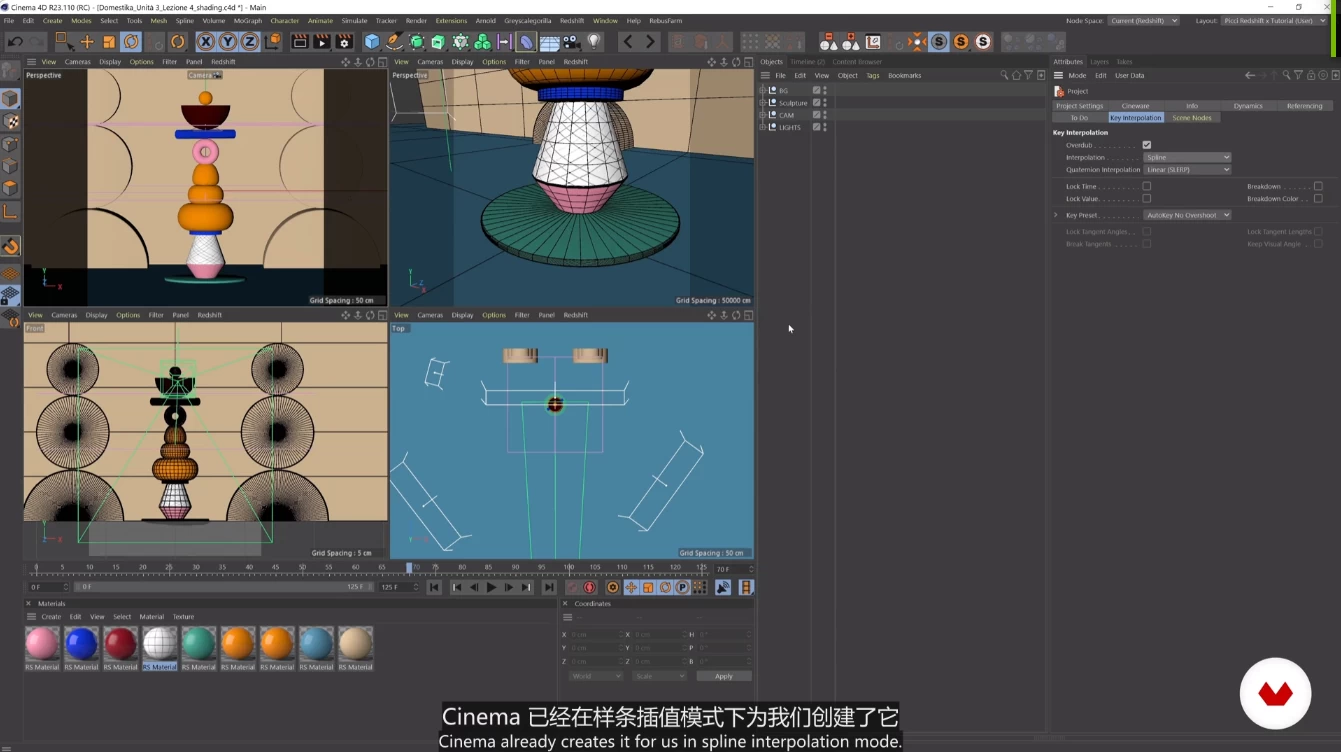Click the Cube primitive icon
1341x752 pixels.
tap(372, 42)
